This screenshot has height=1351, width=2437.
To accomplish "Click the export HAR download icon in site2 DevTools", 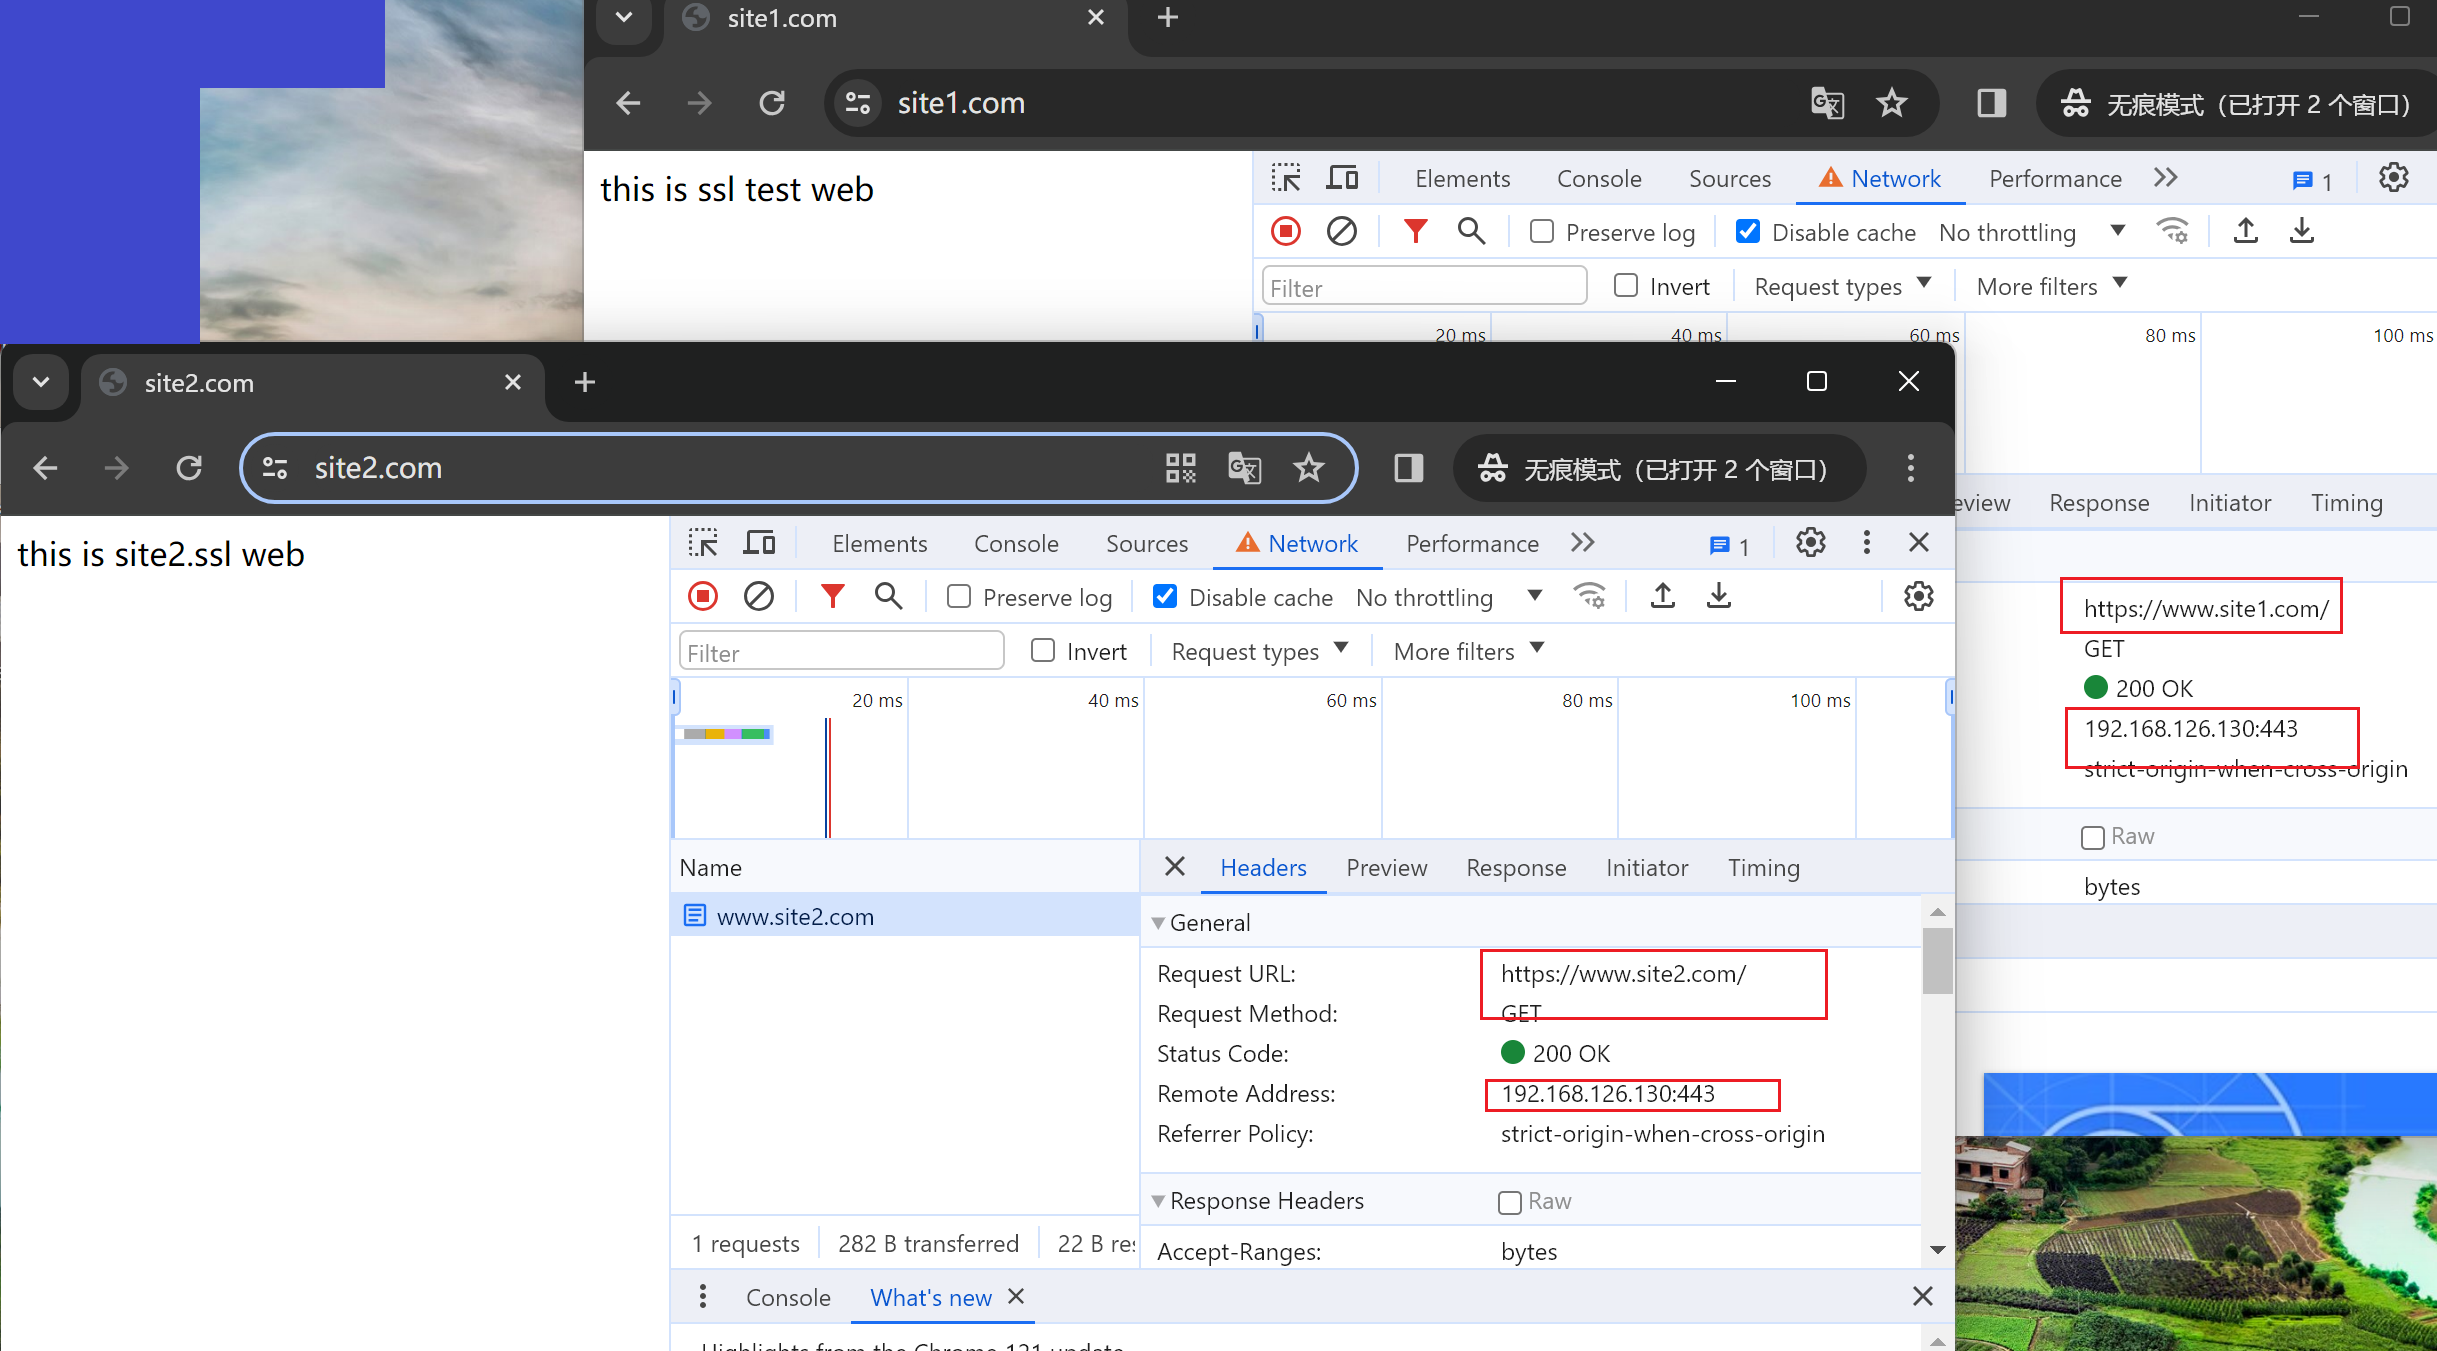I will (1719, 597).
